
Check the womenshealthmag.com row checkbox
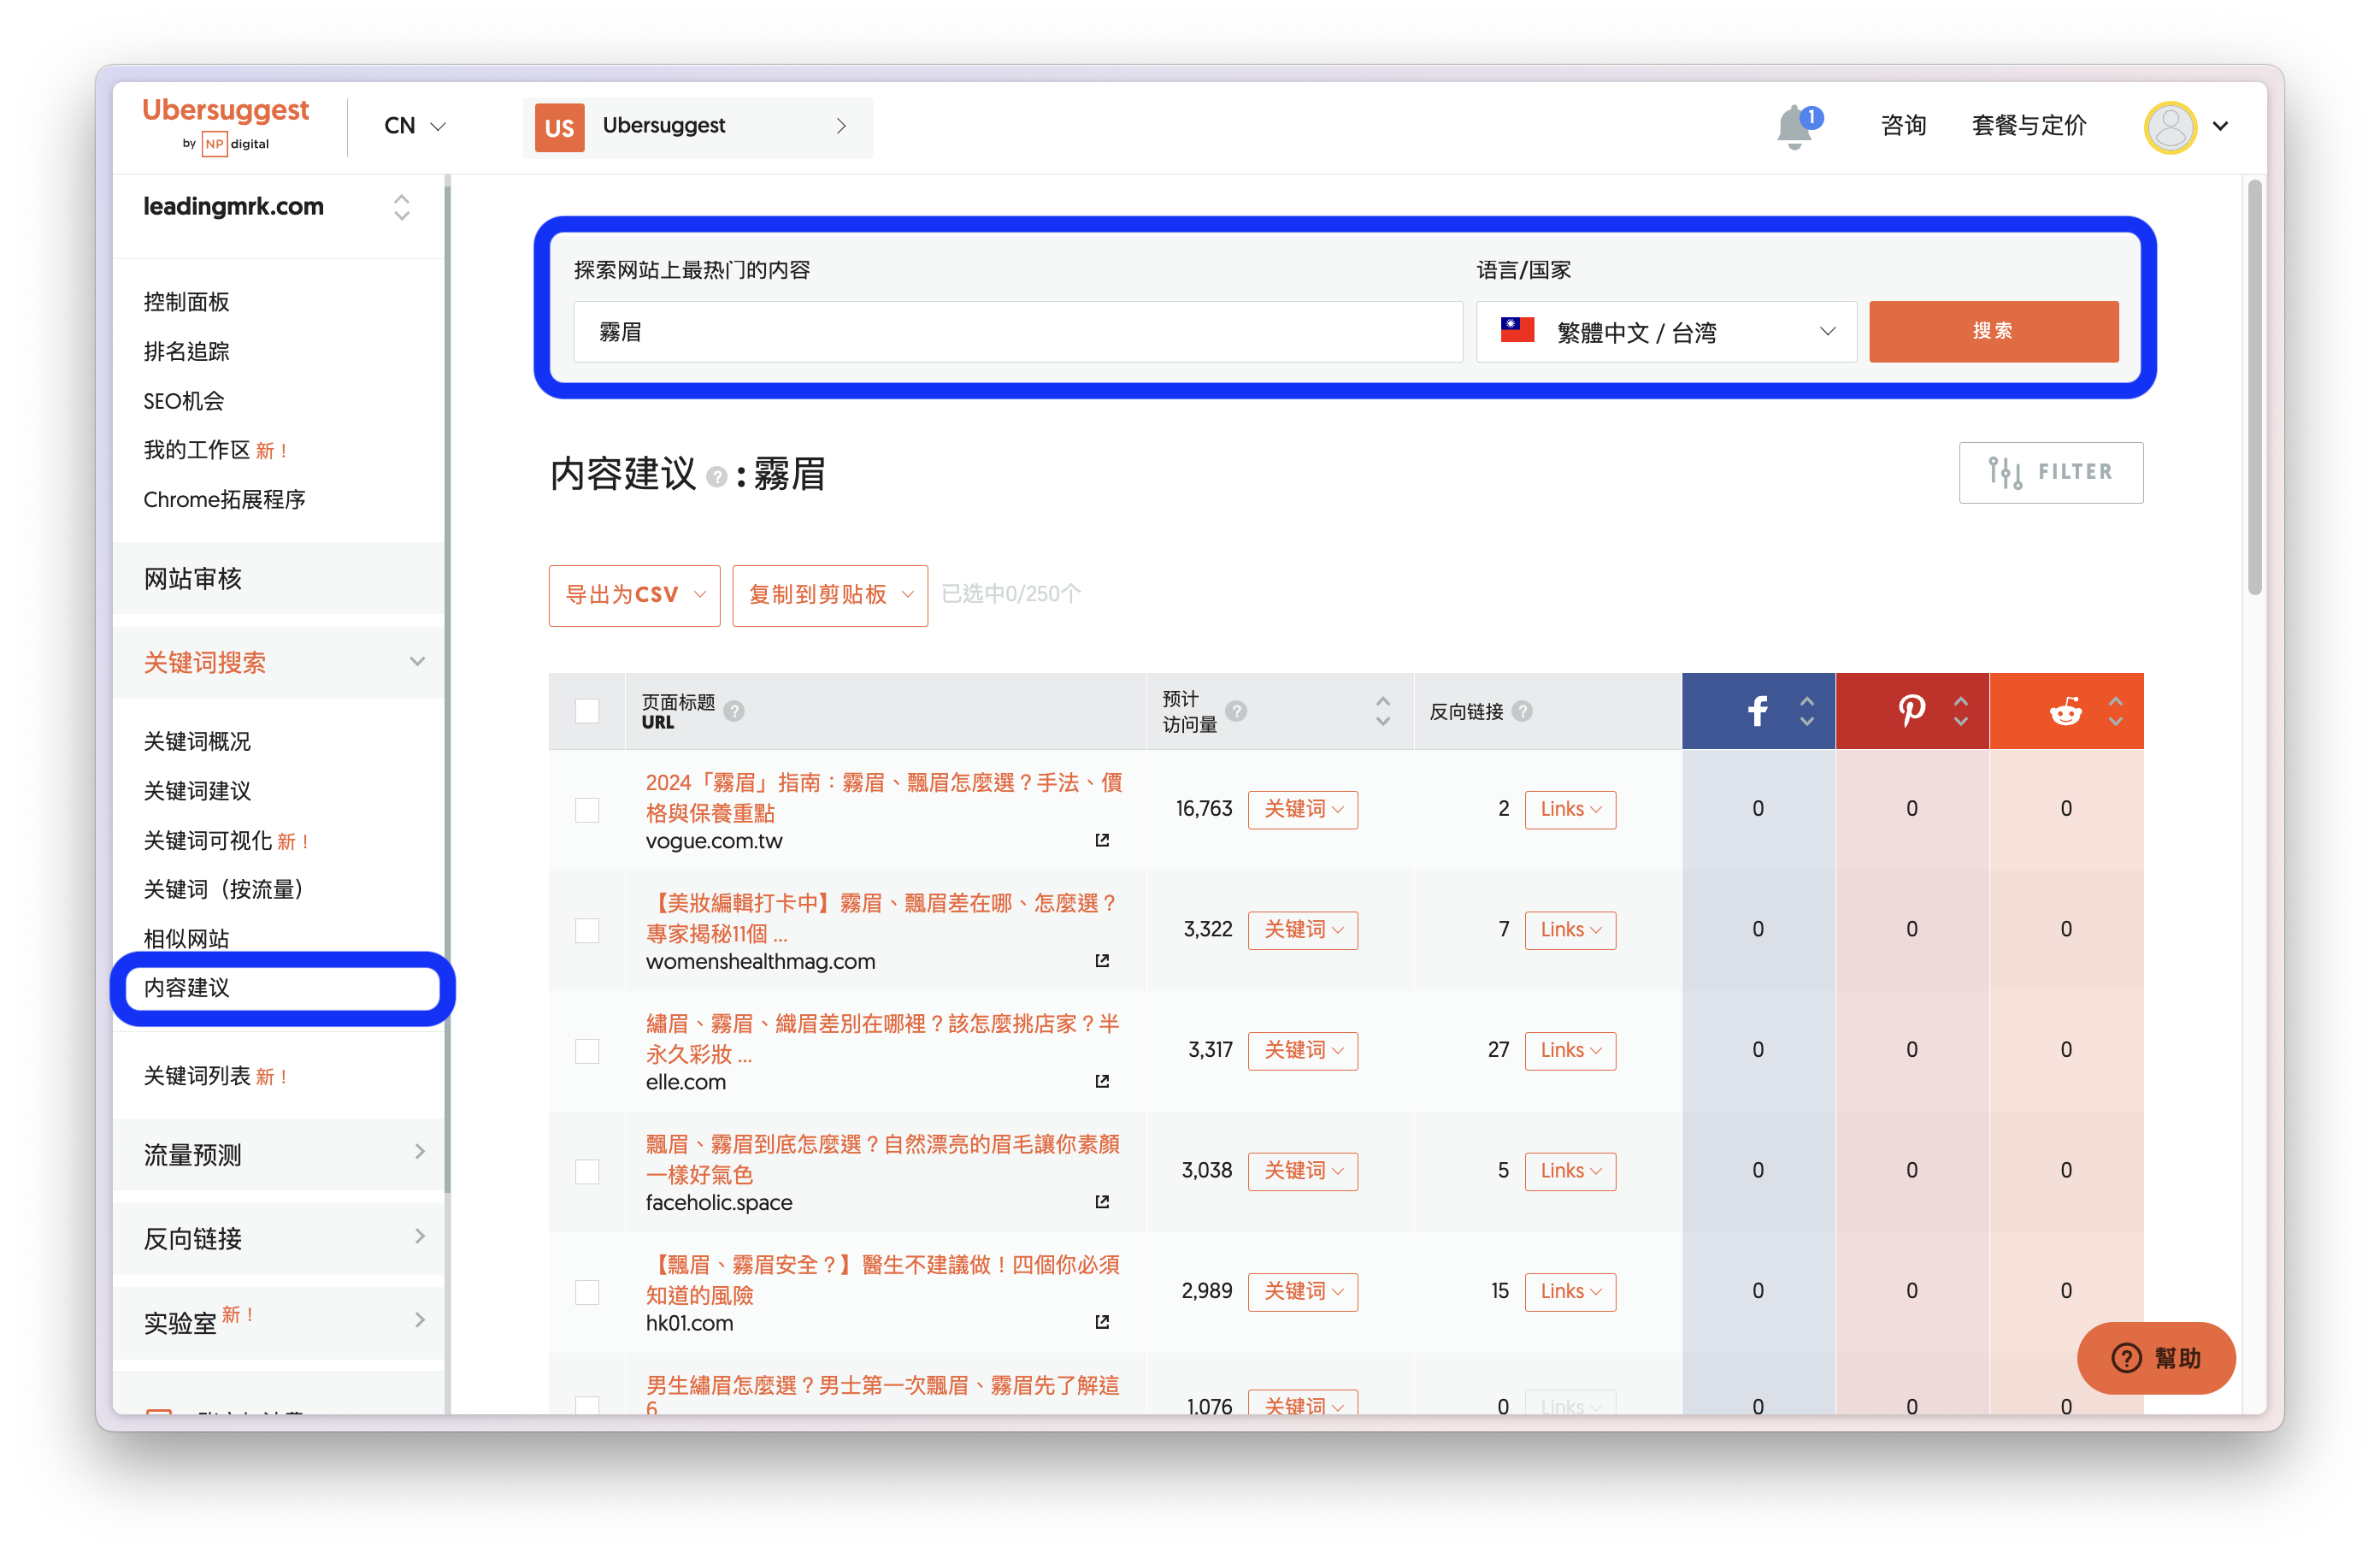coord(587,930)
